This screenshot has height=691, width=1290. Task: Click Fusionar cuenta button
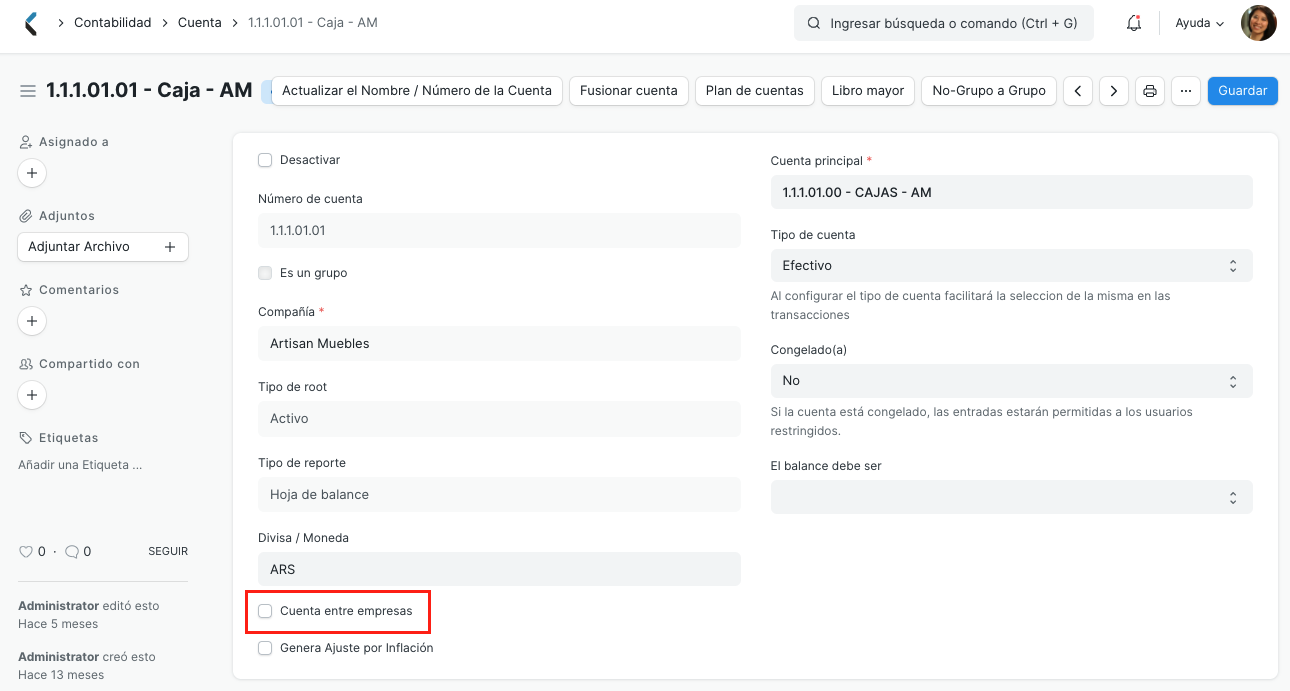pyautogui.click(x=629, y=90)
